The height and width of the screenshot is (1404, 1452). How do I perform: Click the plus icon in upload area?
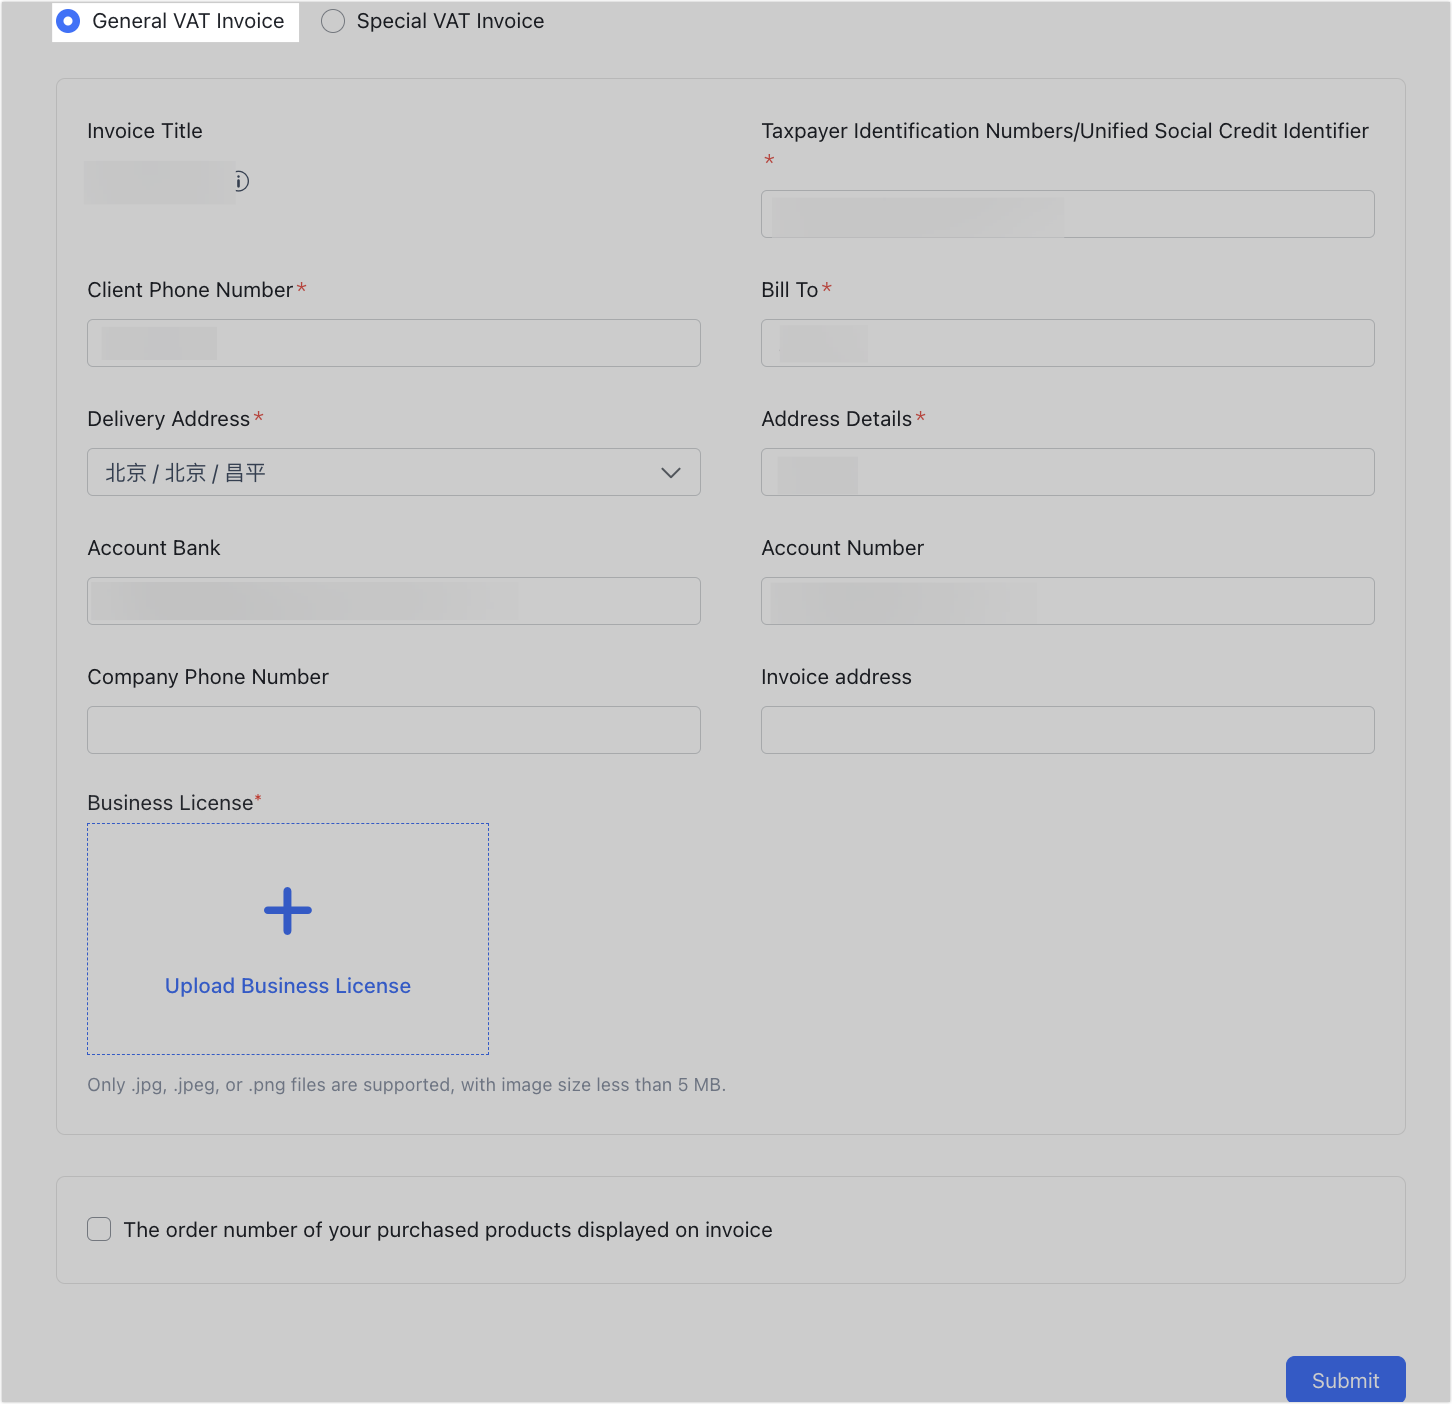point(287,909)
